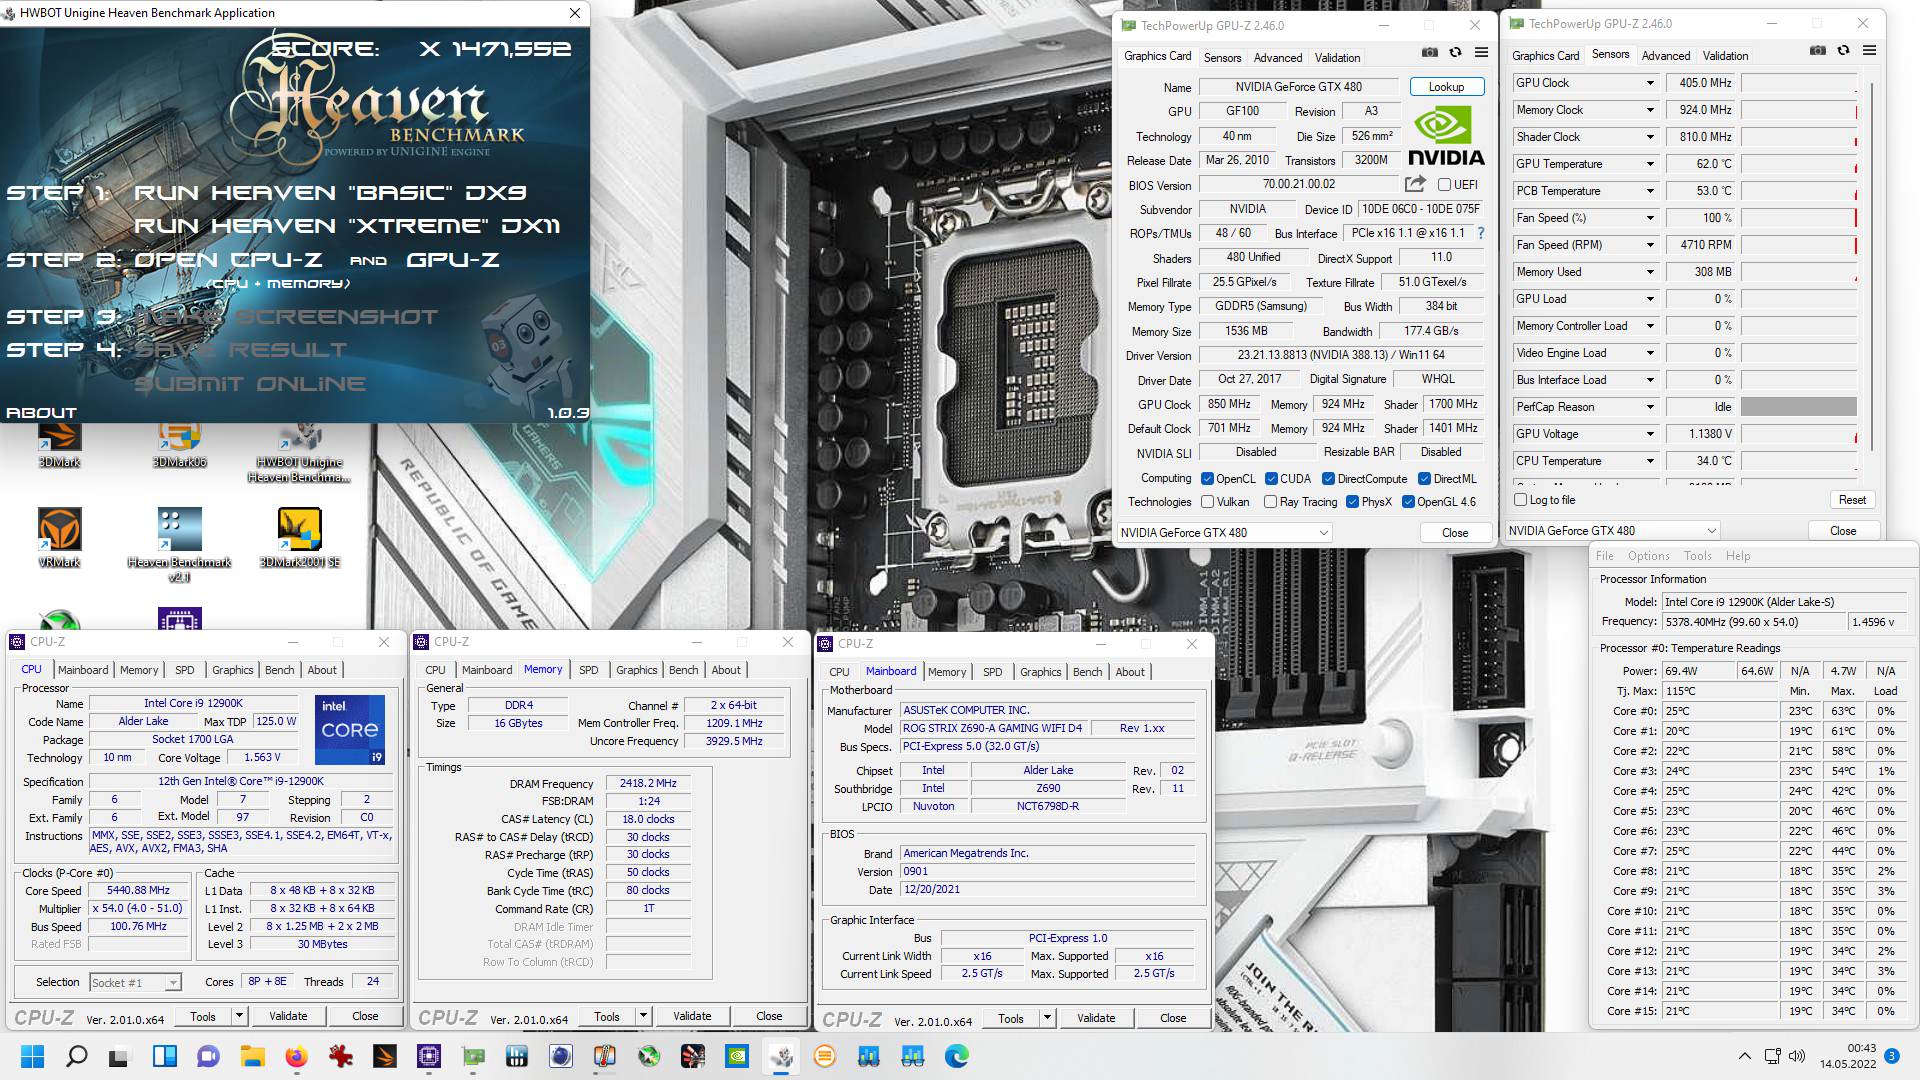Open Windows Start menu
Screen dimensions: 1920x1080
(32, 1056)
